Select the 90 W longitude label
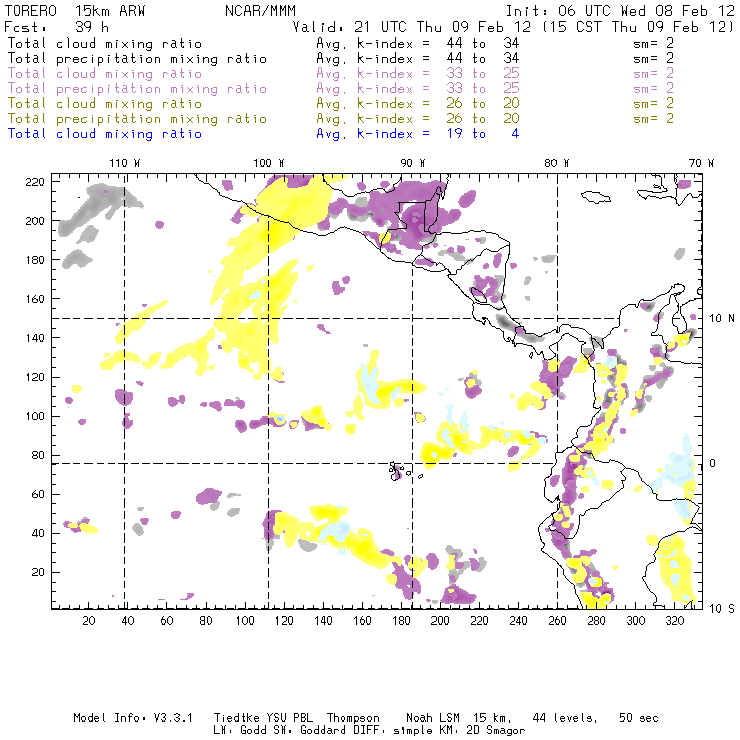Image resolution: width=740 pixels, height=740 pixels. (x=413, y=162)
